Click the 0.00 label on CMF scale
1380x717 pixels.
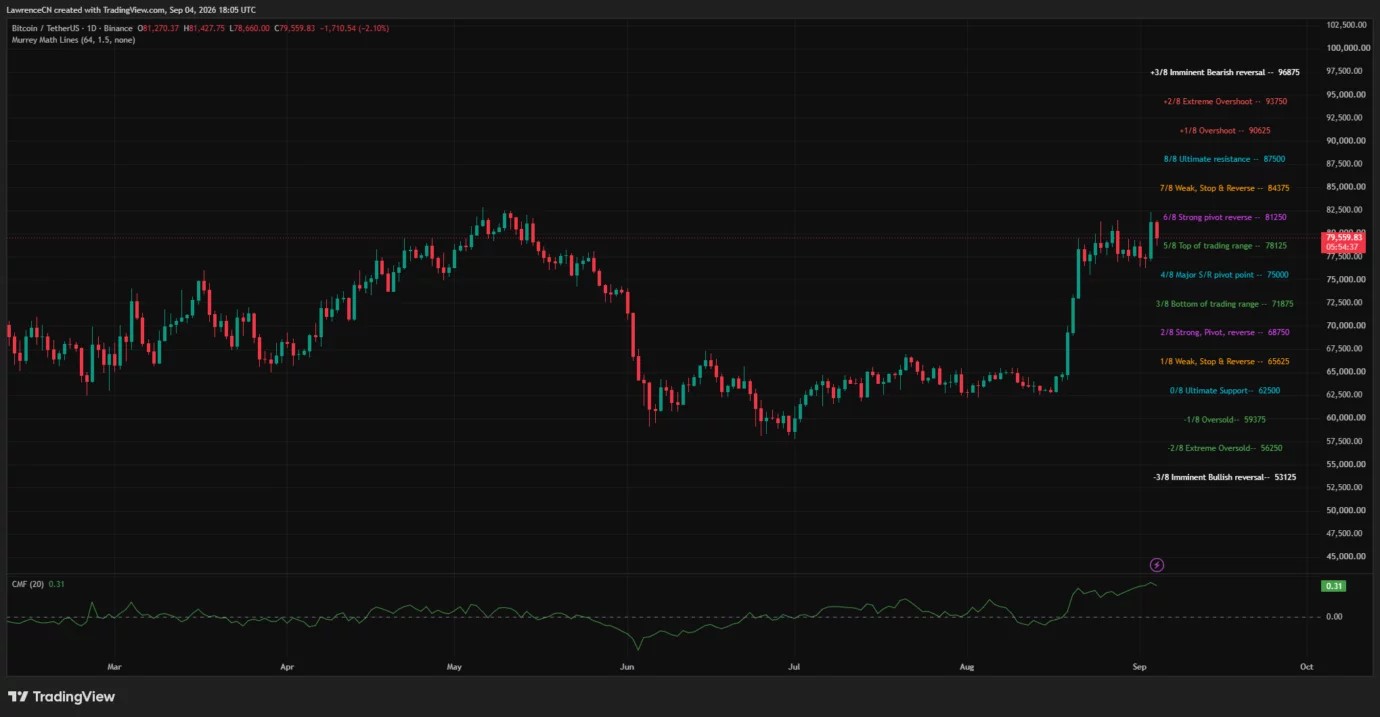tap(1334, 617)
